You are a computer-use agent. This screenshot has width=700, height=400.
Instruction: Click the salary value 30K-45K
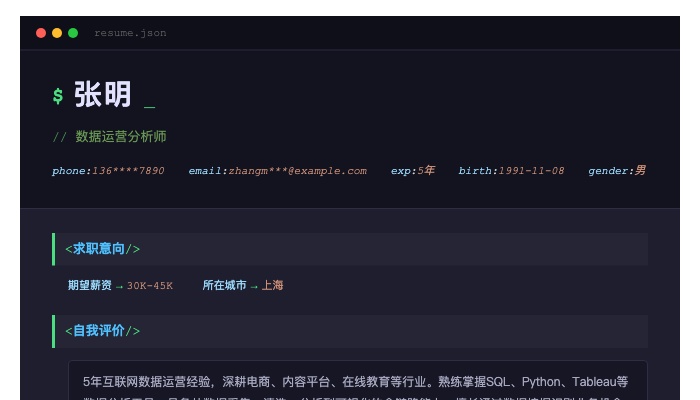pyautogui.click(x=150, y=286)
